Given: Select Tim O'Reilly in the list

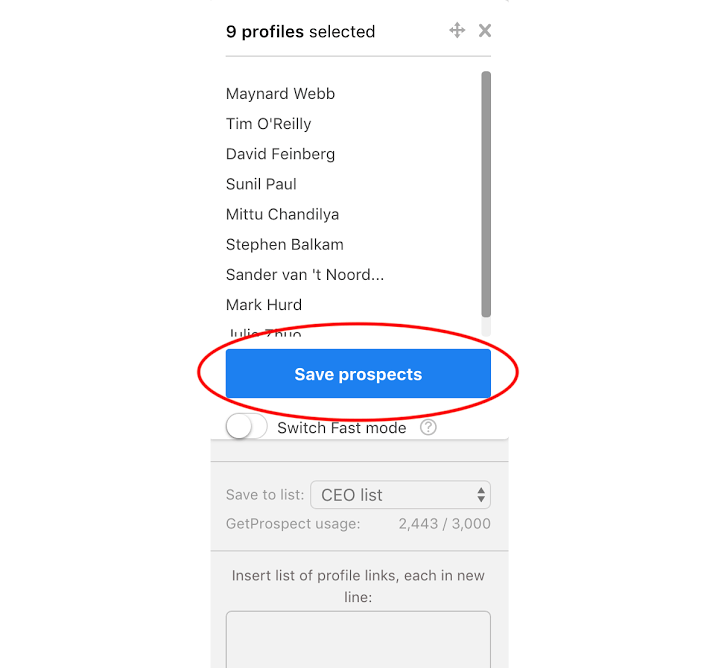Looking at the screenshot, I should click(268, 124).
